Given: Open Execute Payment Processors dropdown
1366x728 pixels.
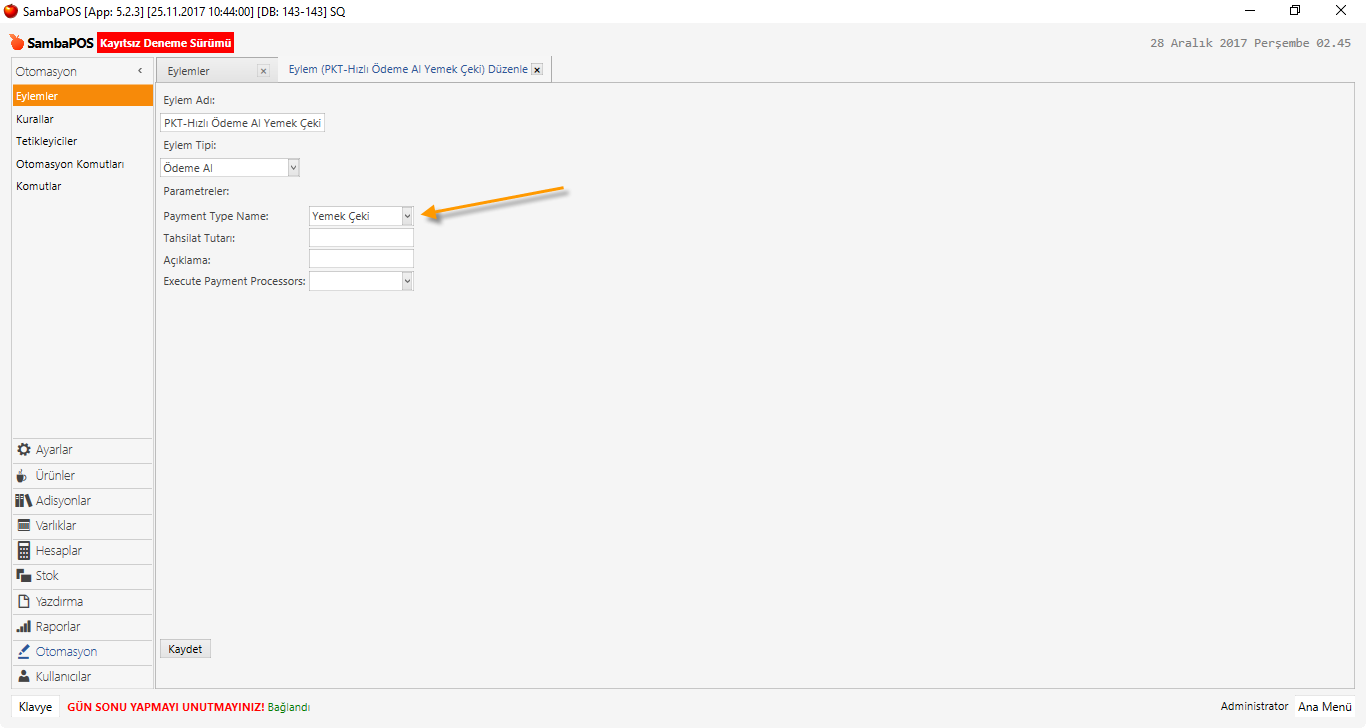Looking at the screenshot, I should pos(407,282).
